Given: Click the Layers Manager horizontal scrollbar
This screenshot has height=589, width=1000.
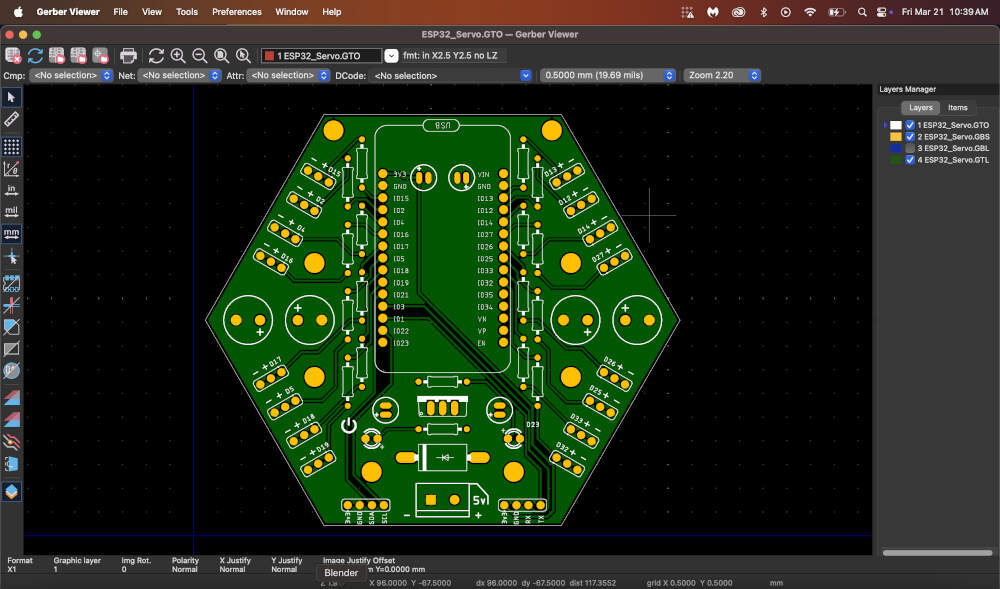Looking at the screenshot, I should coord(937,553).
